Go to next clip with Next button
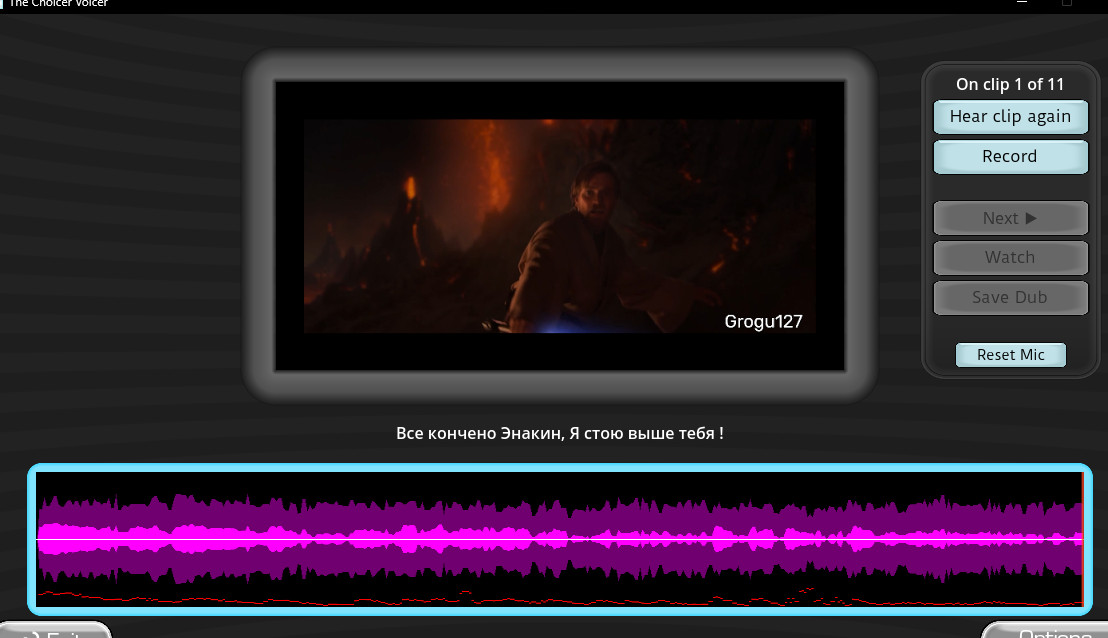 click(1010, 218)
